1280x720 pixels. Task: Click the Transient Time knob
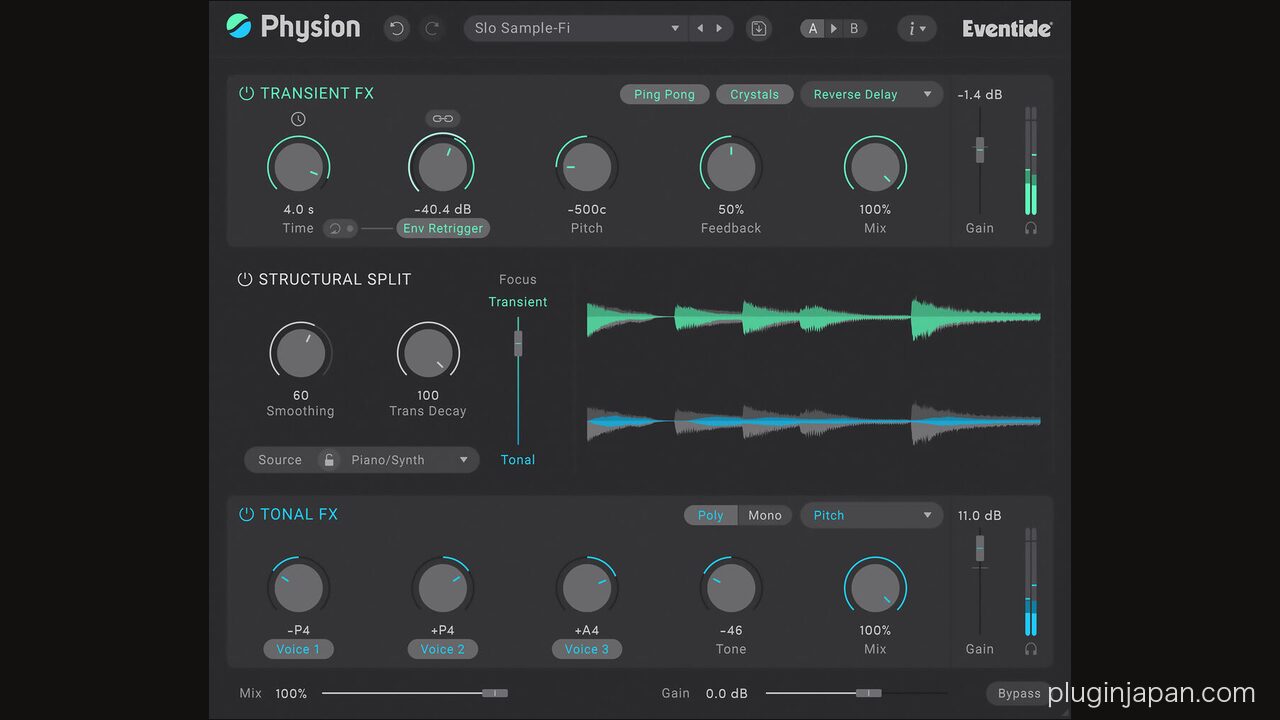point(298,166)
